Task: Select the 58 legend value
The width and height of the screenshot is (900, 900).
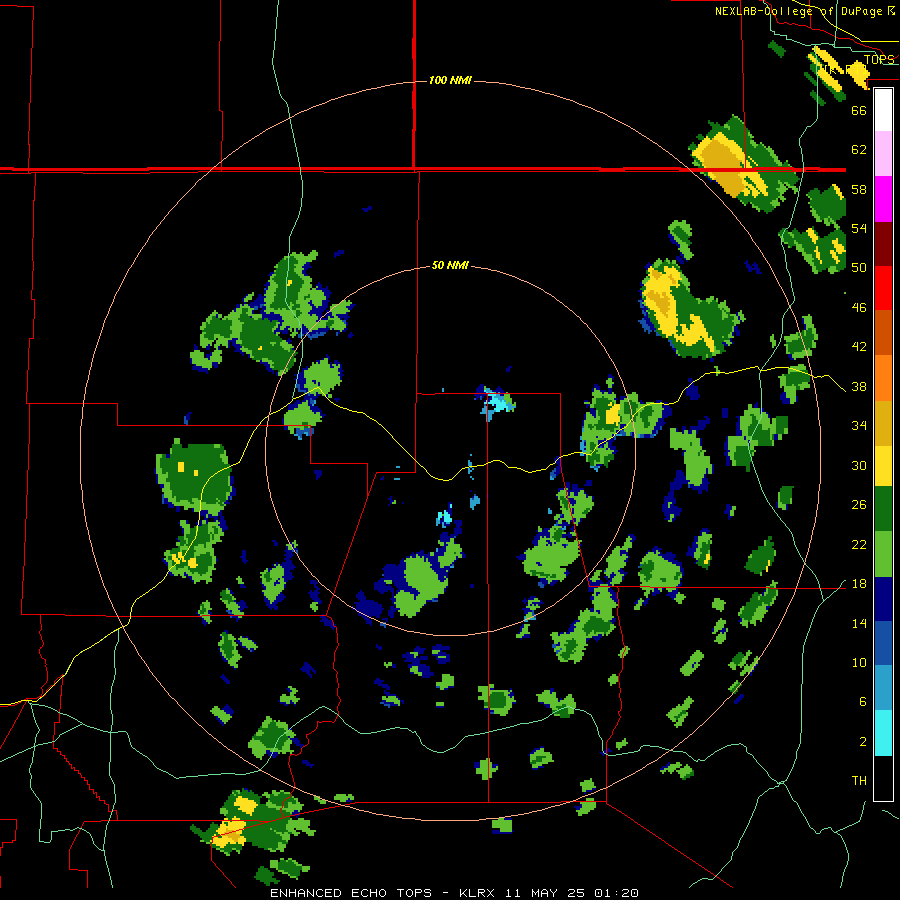Action: pyautogui.click(x=859, y=189)
